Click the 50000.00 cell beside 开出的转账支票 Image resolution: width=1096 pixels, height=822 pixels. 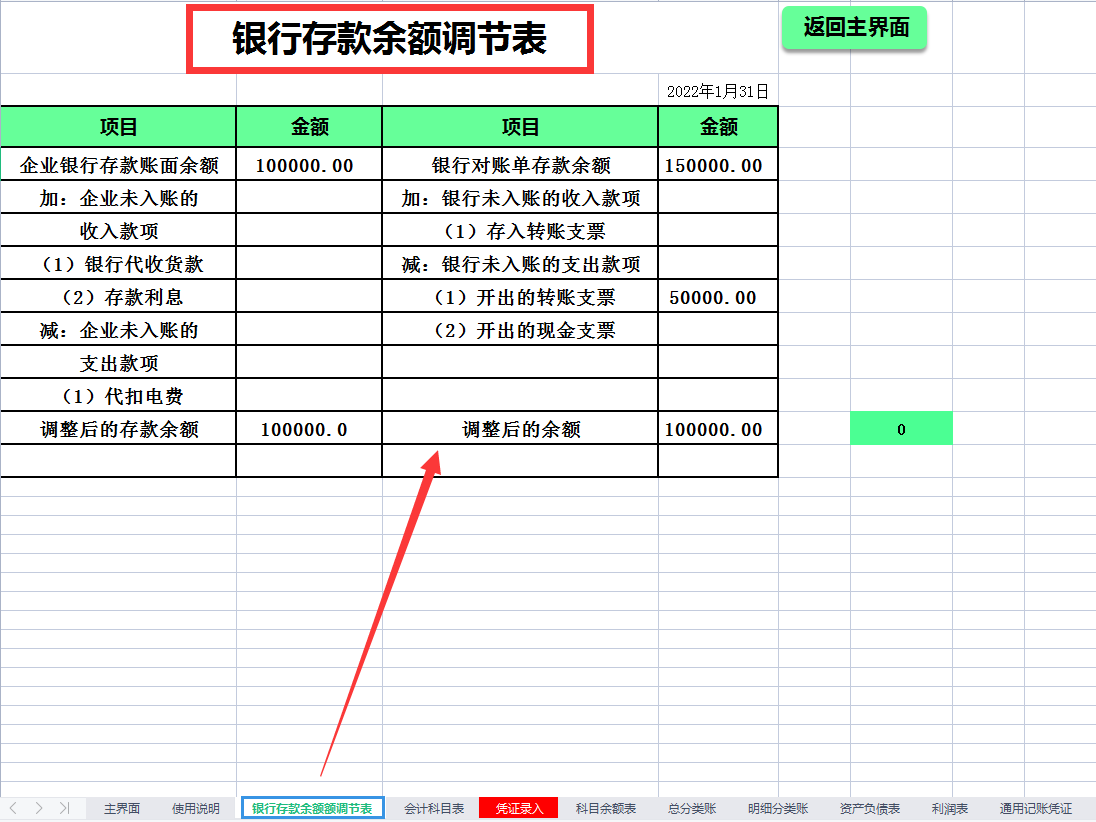[x=716, y=296]
